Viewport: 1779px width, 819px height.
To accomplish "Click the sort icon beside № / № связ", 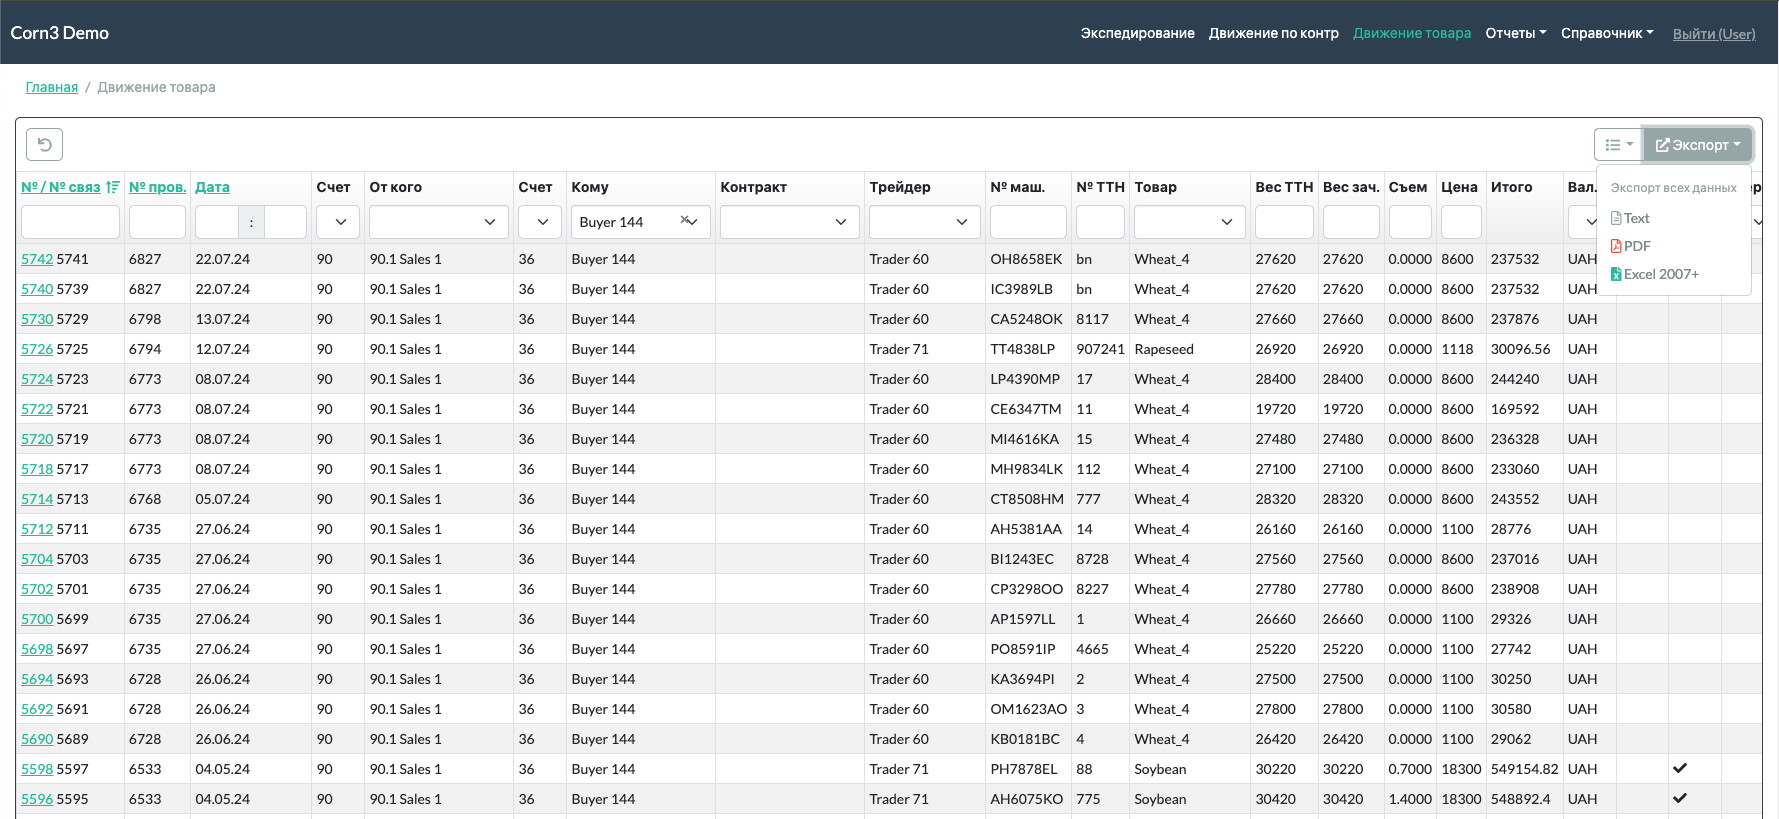I will [112, 187].
